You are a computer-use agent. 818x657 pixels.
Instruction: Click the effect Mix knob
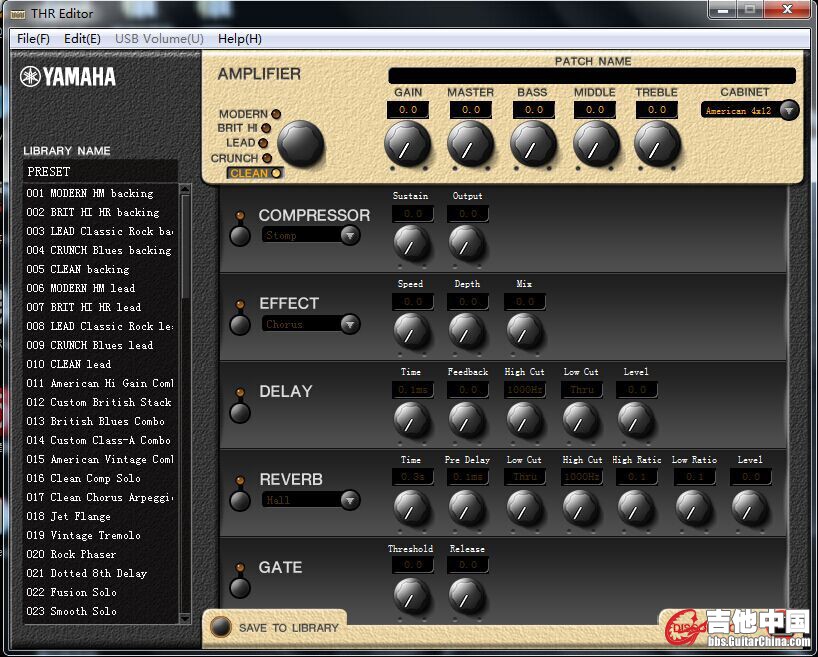(524, 331)
